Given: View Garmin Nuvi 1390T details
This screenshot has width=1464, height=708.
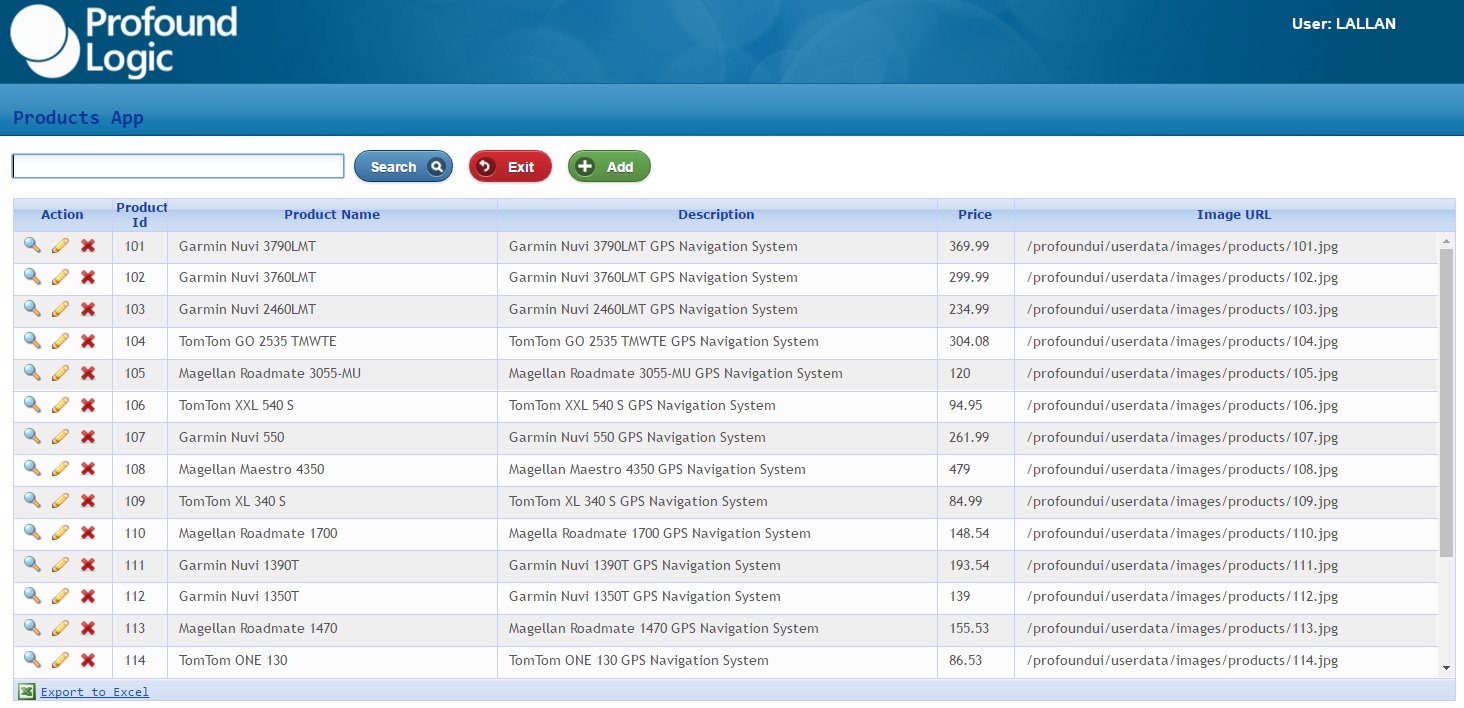Looking at the screenshot, I should 32,564.
